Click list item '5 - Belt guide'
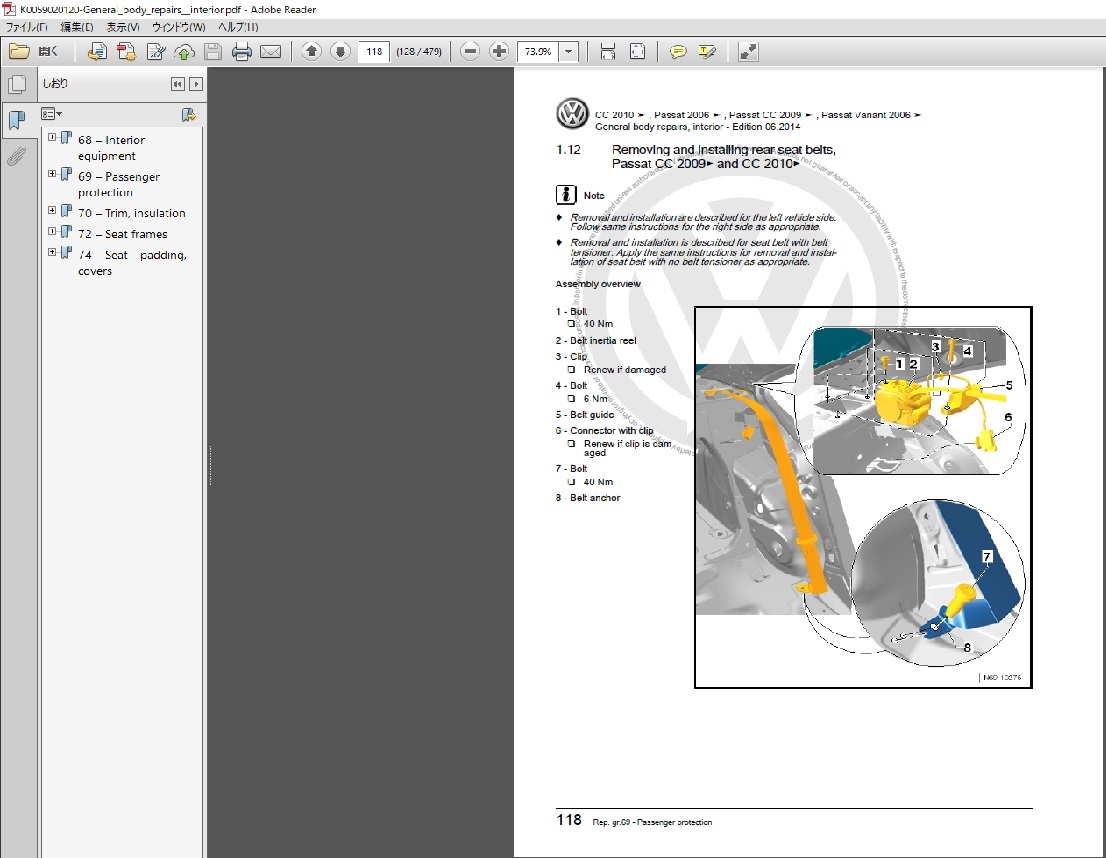The width and height of the screenshot is (1106, 858). [x=585, y=415]
